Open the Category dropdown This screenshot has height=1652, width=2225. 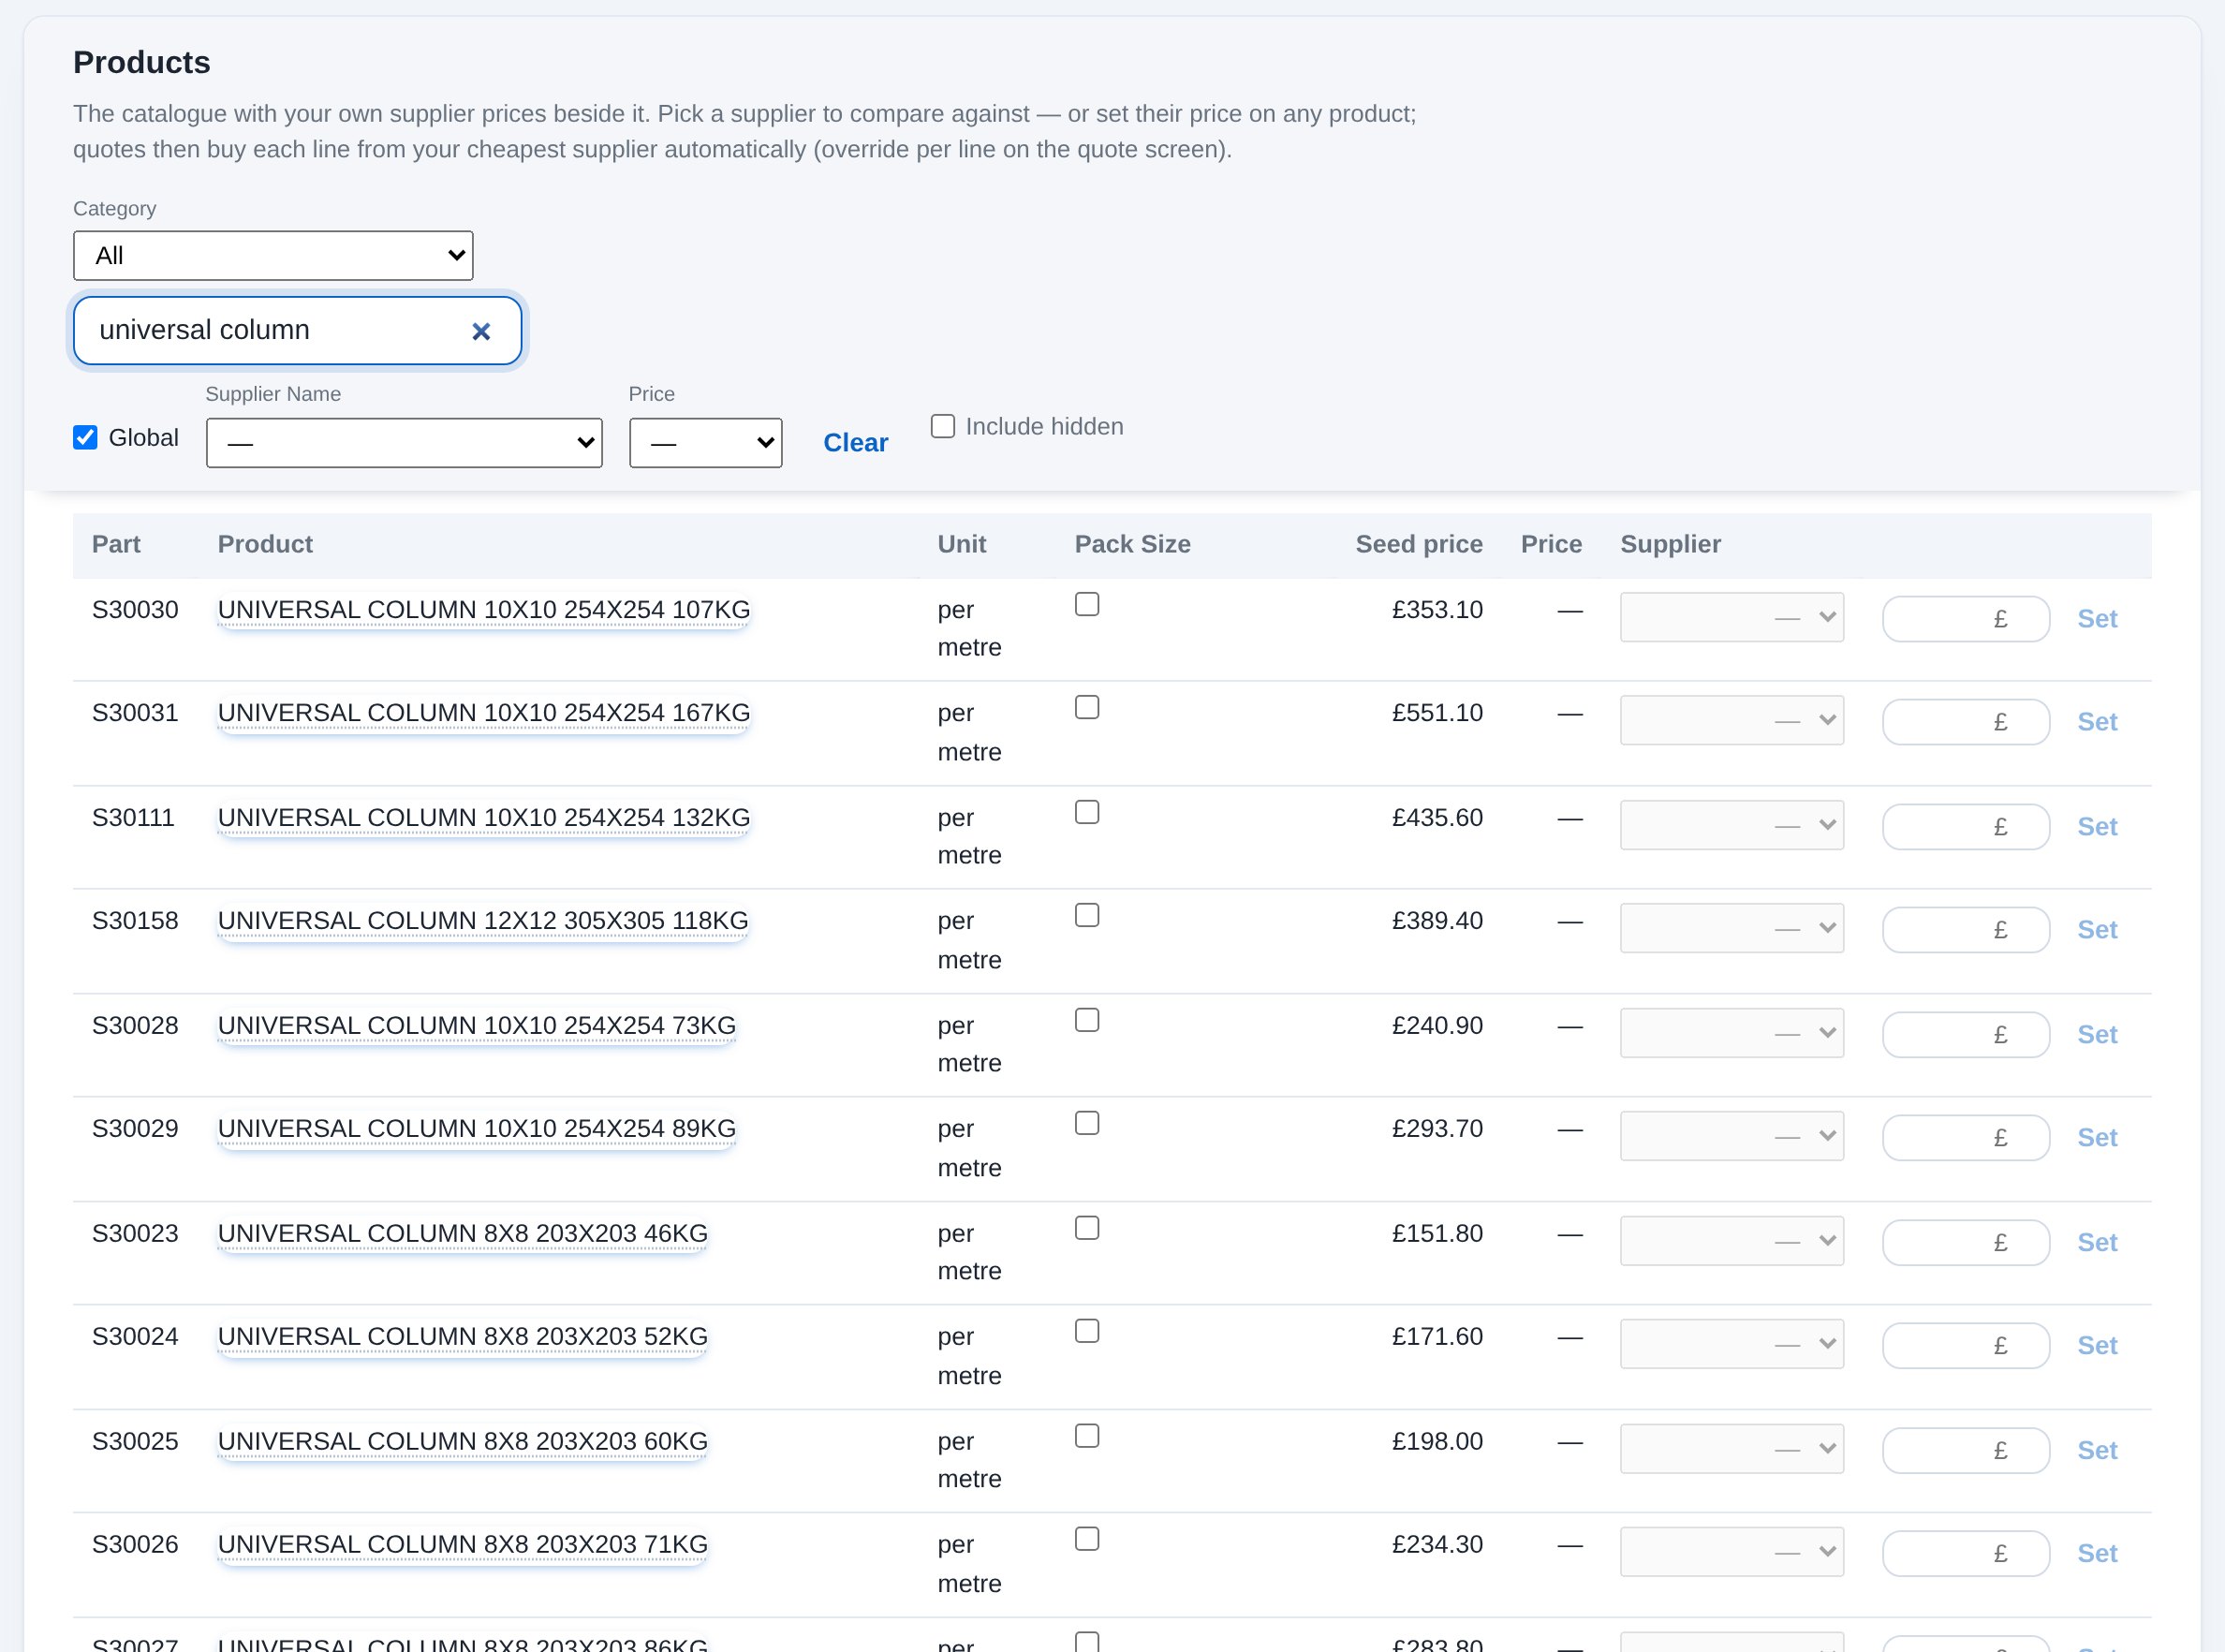pos(273,256)
